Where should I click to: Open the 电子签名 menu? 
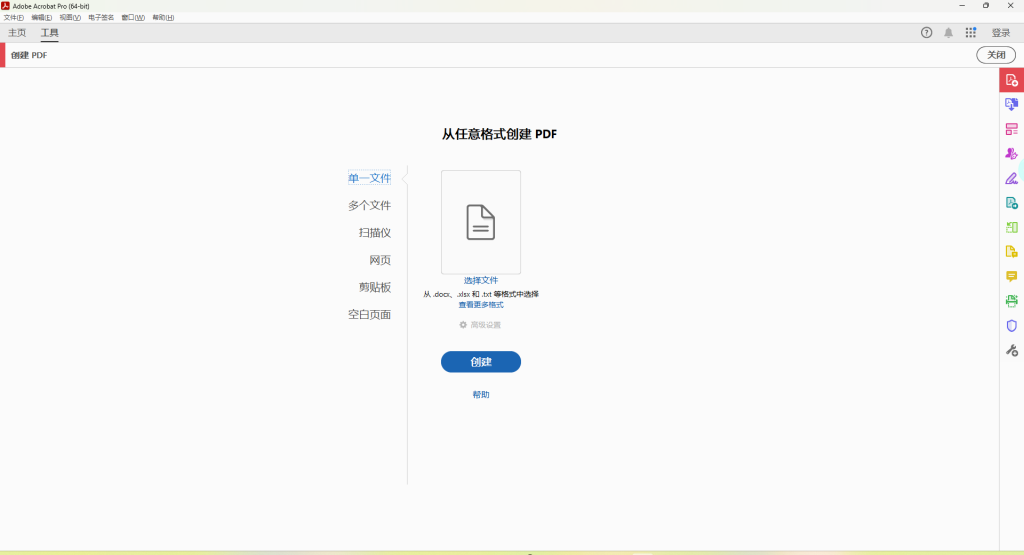(x=101, y=18)
